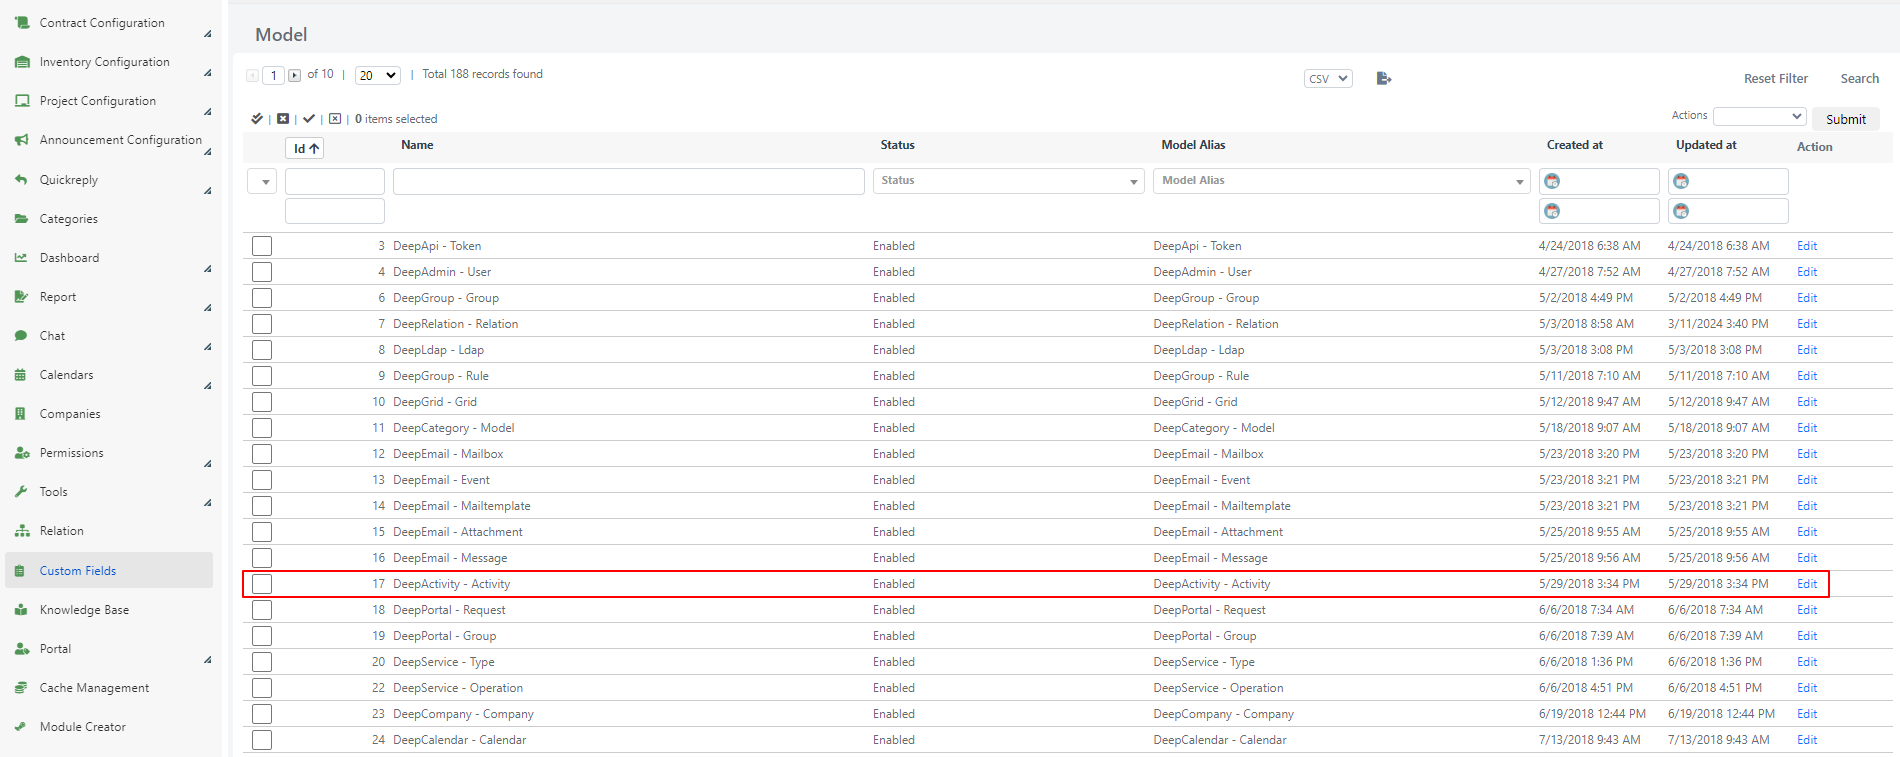Check the DeepLdap - Ldap row checkbox
Screen dimensions: 1900x757
click(262, 350)
